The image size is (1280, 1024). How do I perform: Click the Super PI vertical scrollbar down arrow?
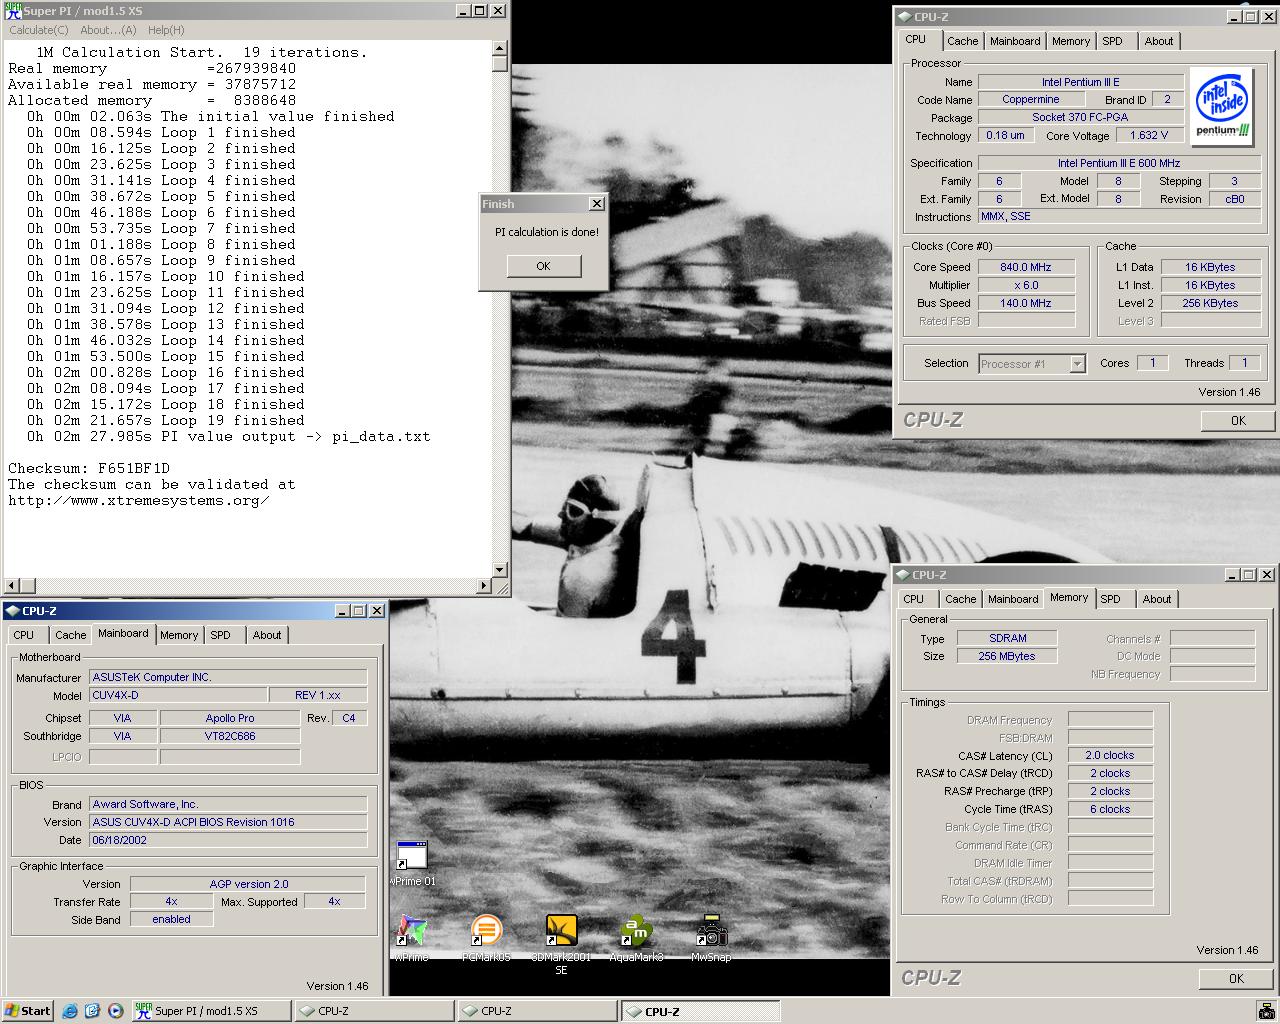(500, 570)
